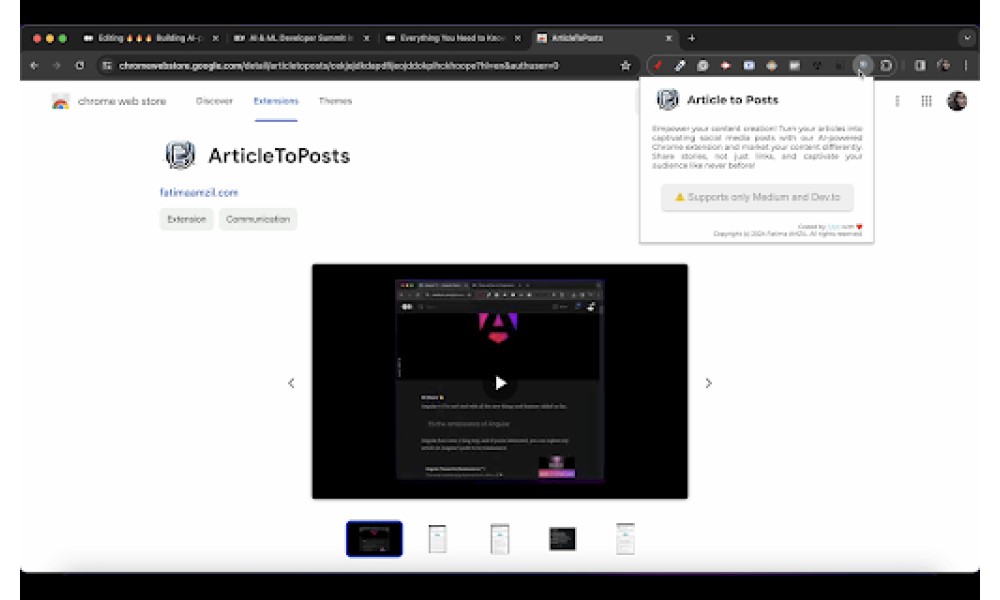This screenshot has height=600, width=1000.
Task: Play the extension demo video
Action: (x=500, y=383)
